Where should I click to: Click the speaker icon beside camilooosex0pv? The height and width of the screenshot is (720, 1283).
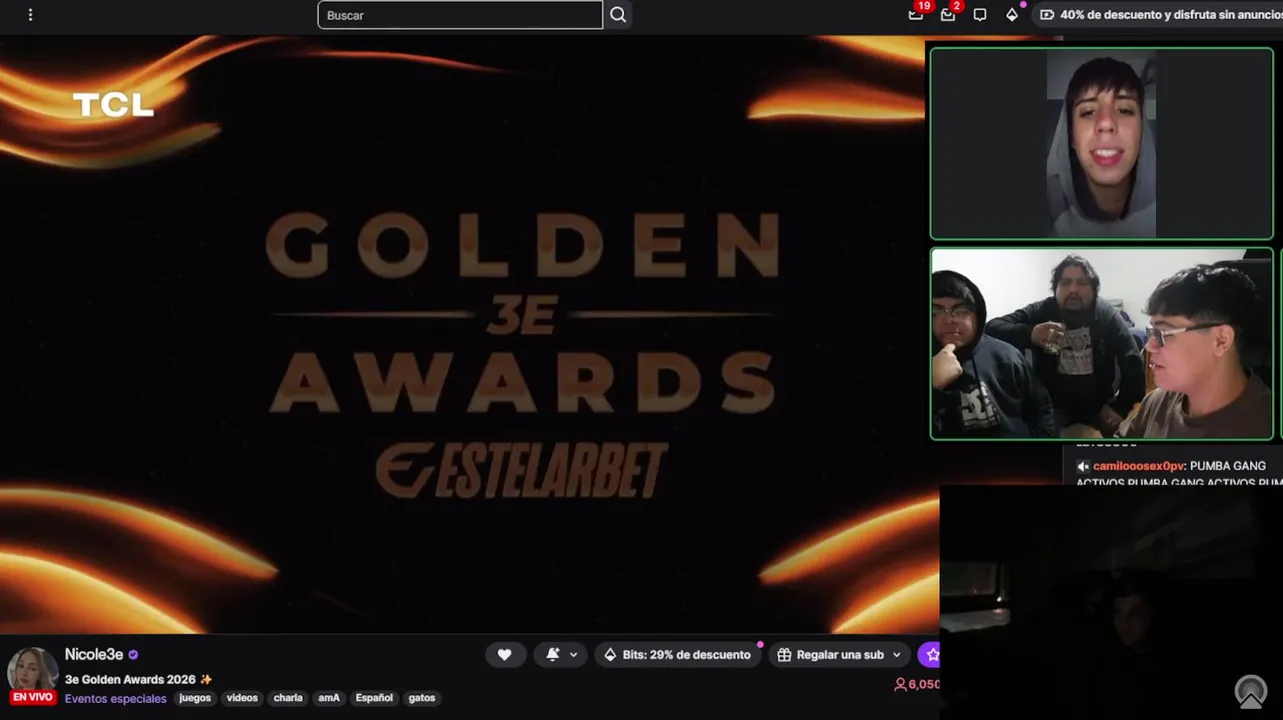pos(1082,466)
